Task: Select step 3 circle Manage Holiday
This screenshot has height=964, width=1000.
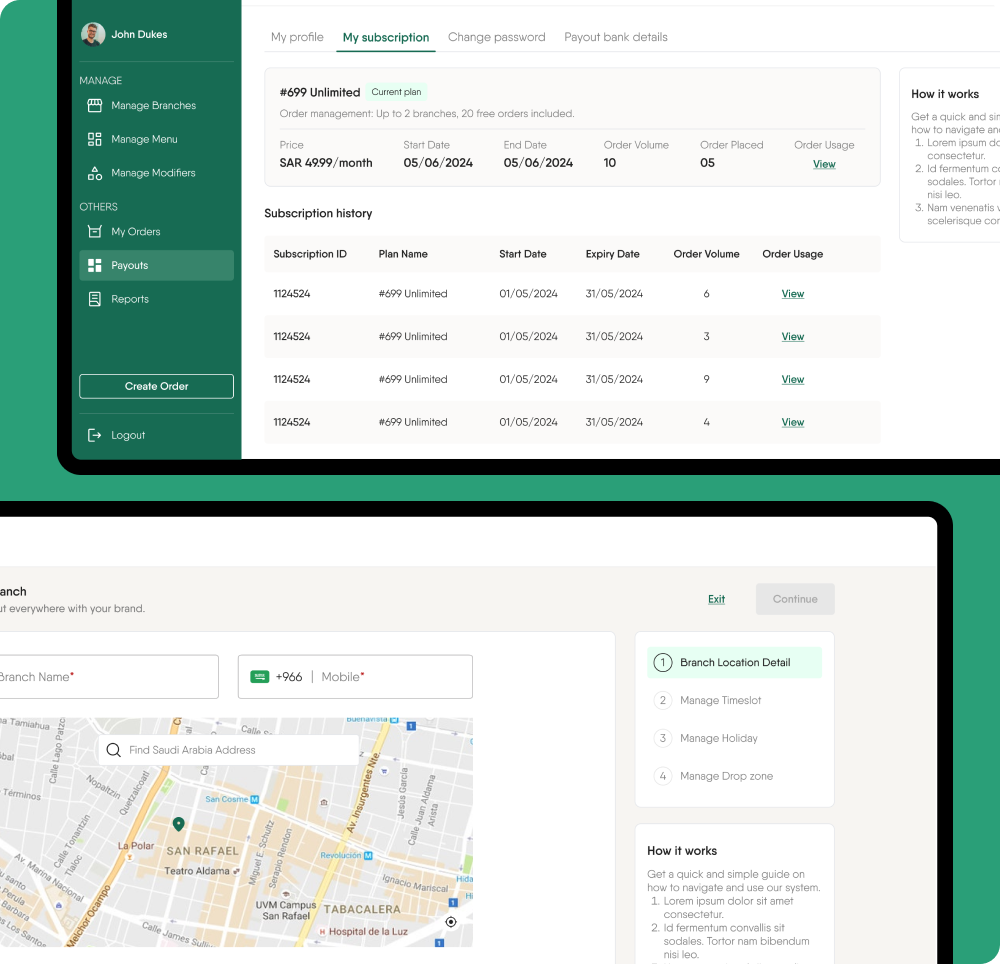Action: point(663,738)
